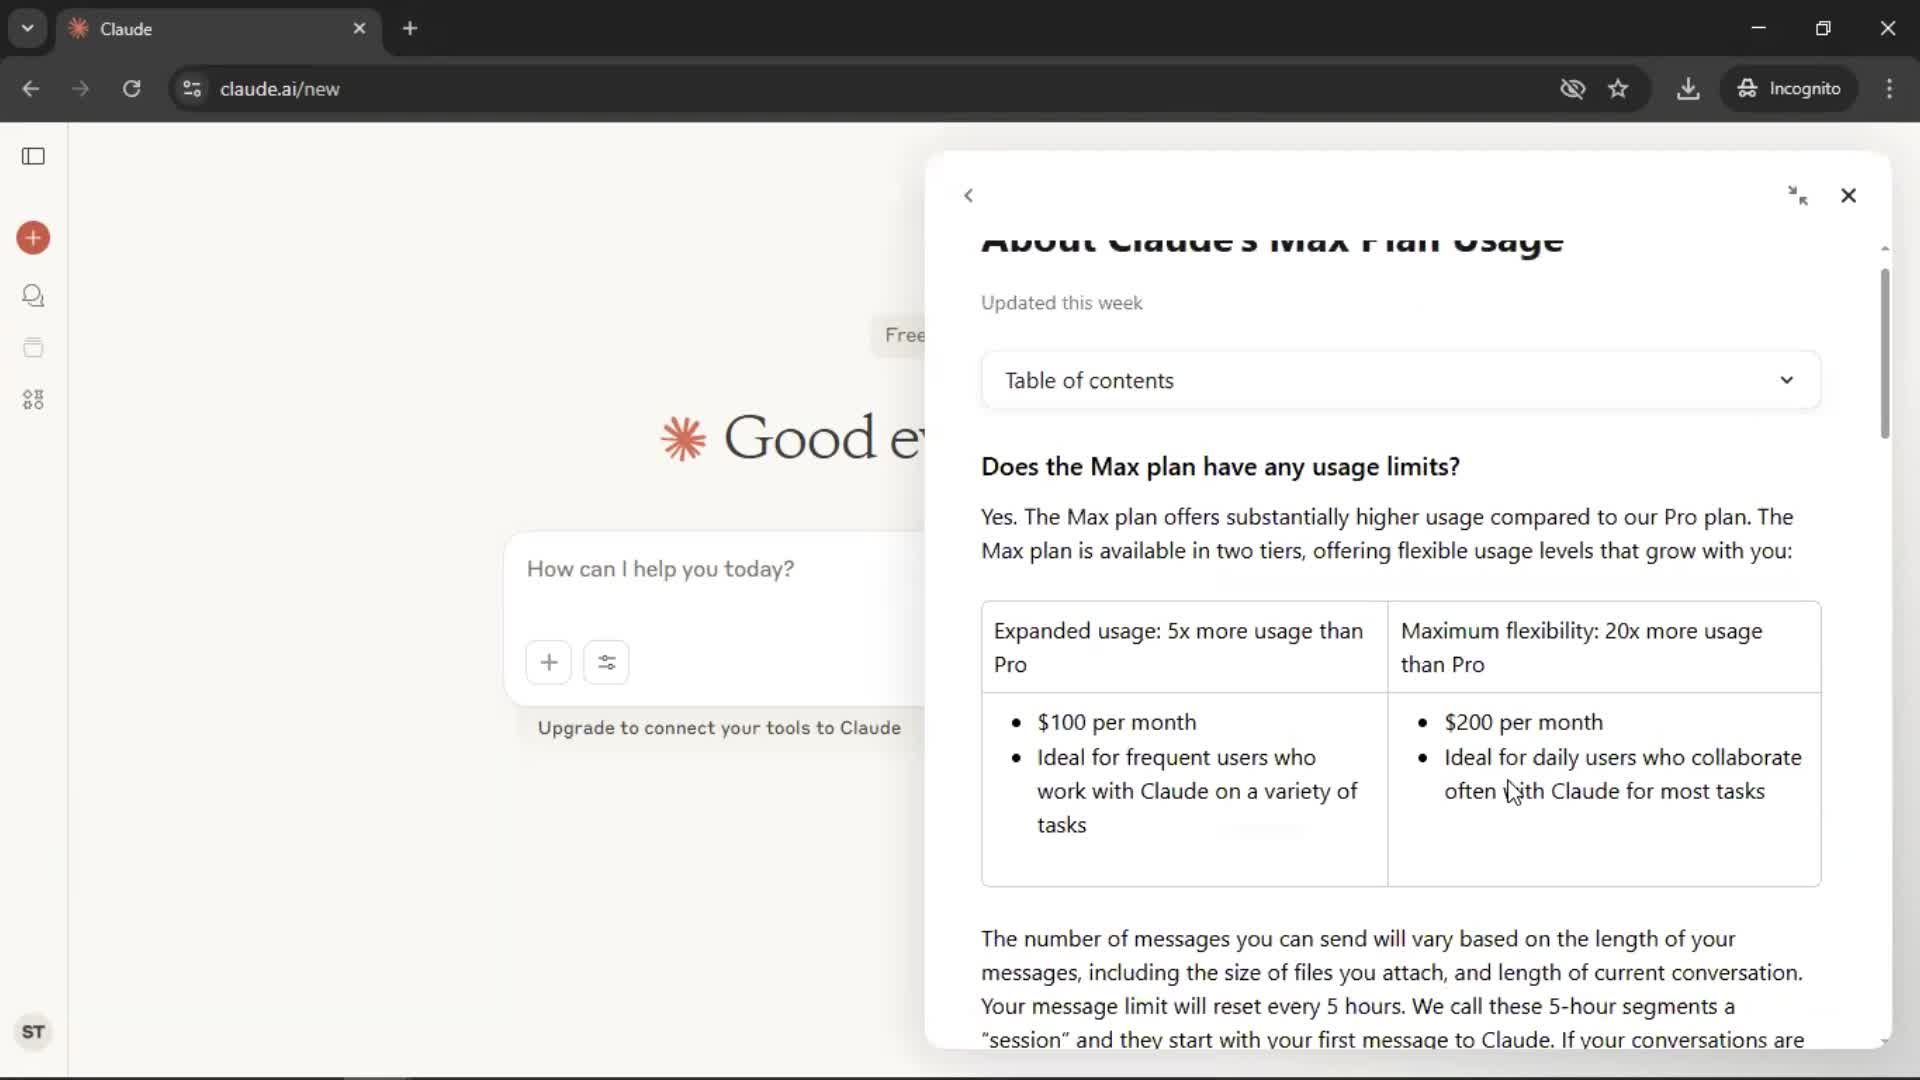
Task: Click the attachment plus button in the prompt box
Action: [549, 662]
